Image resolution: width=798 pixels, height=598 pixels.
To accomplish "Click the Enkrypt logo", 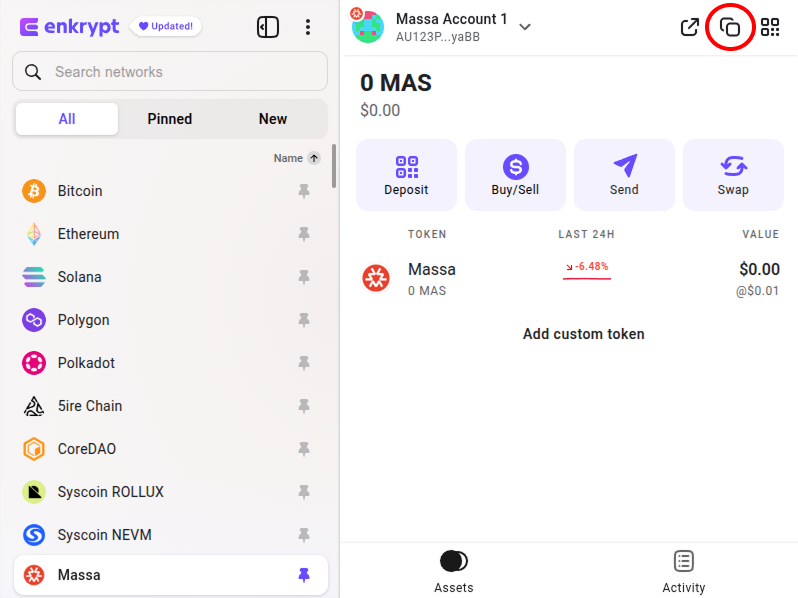I will pyautogui.click(x=69, y=26).
